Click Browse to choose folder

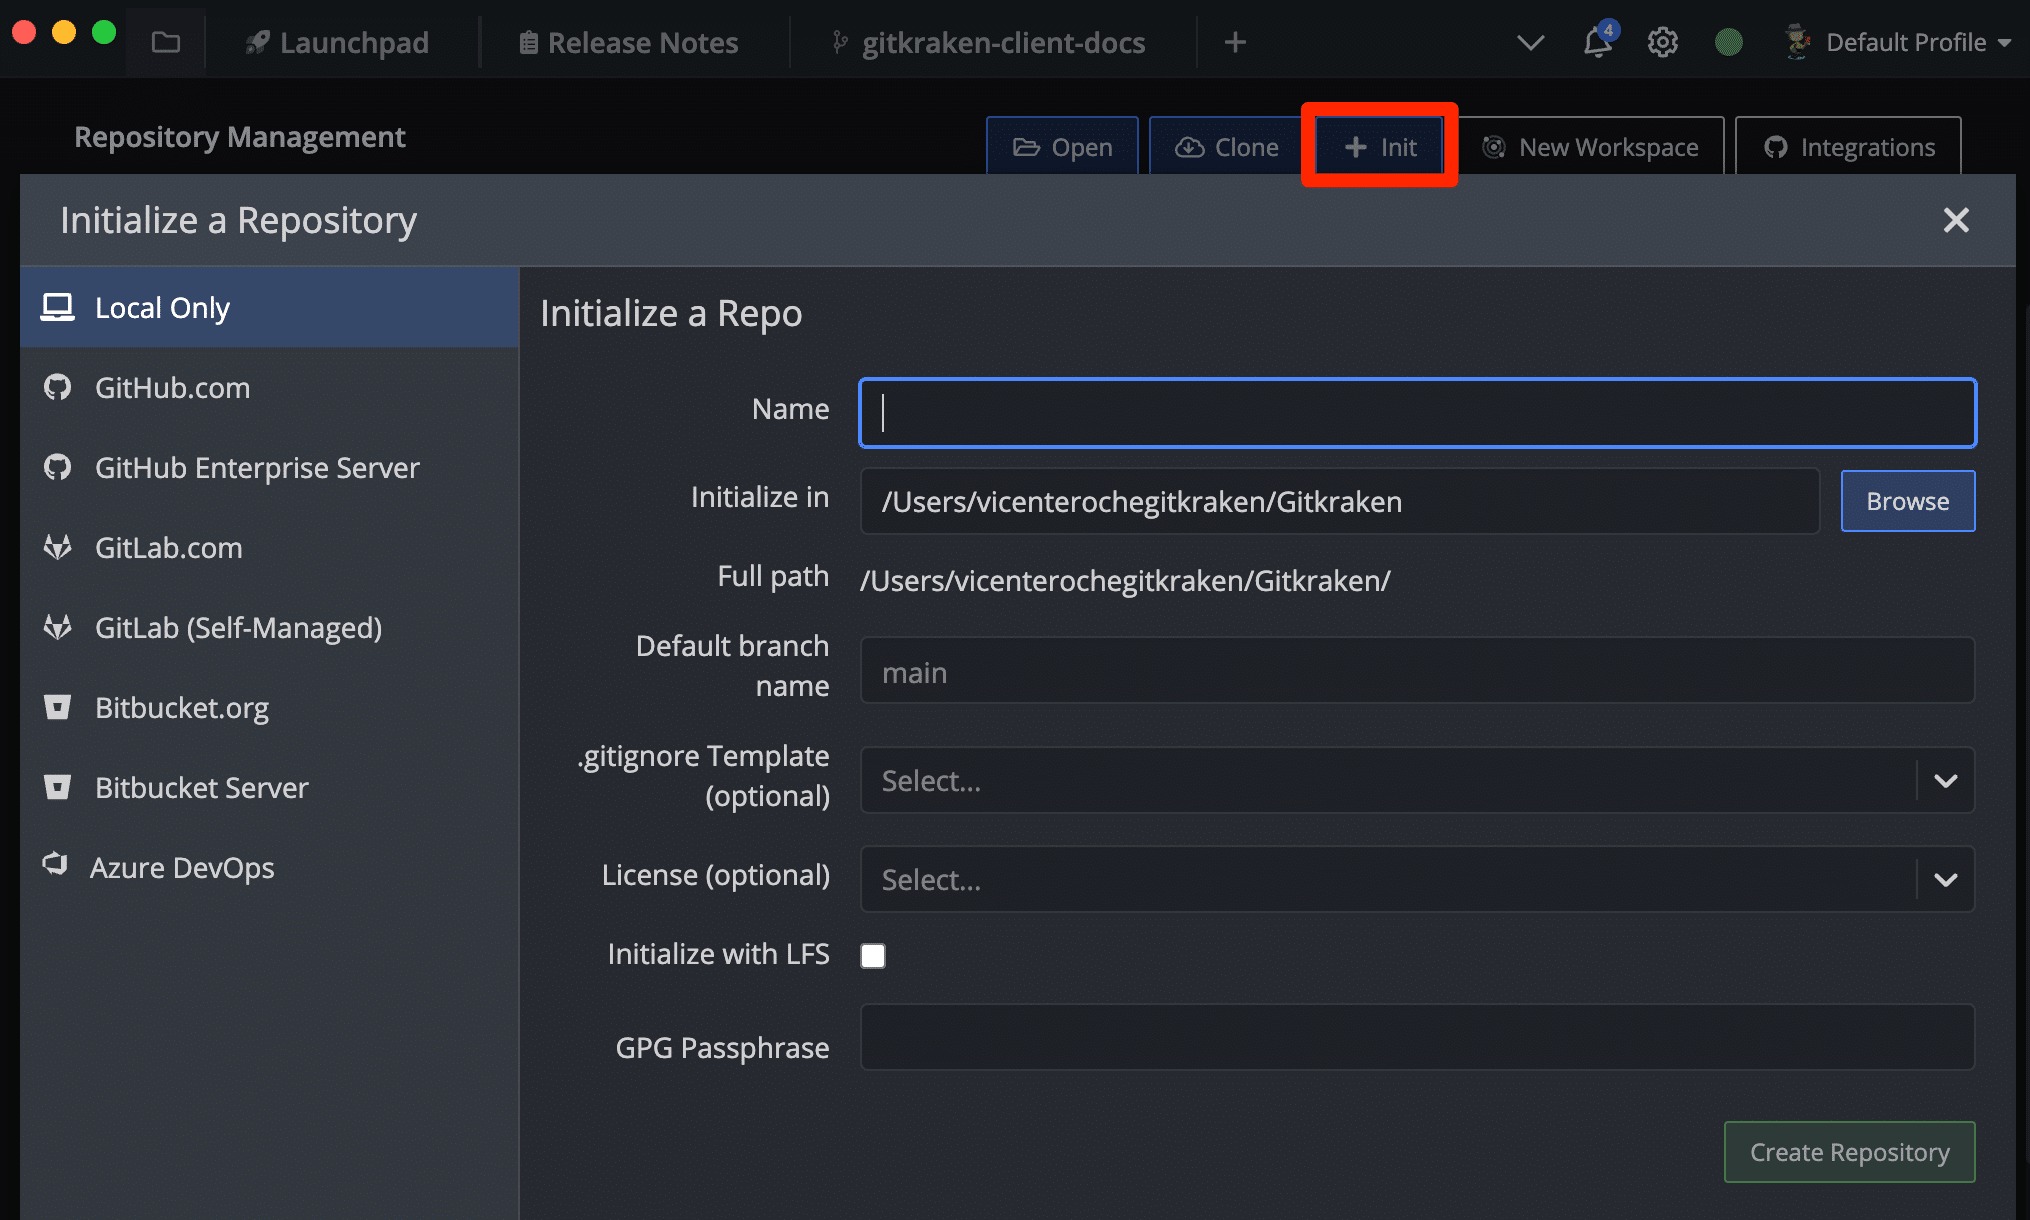[1907, 501]
